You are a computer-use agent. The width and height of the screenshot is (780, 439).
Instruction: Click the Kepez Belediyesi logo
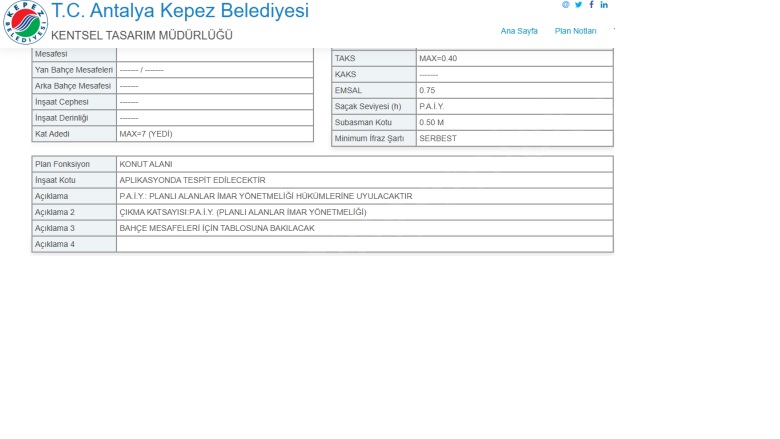(x=25, y=23)
